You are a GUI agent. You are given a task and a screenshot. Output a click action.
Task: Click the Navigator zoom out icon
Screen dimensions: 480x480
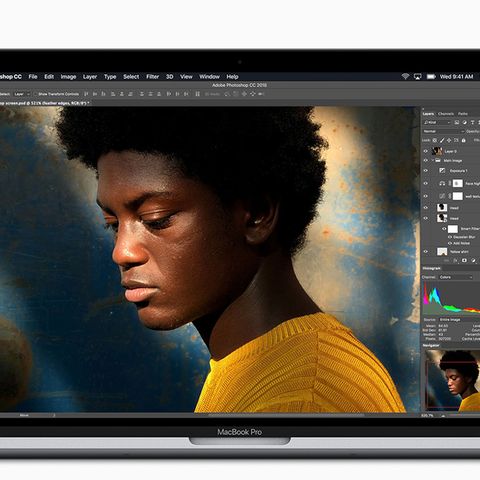coord(443,416)
